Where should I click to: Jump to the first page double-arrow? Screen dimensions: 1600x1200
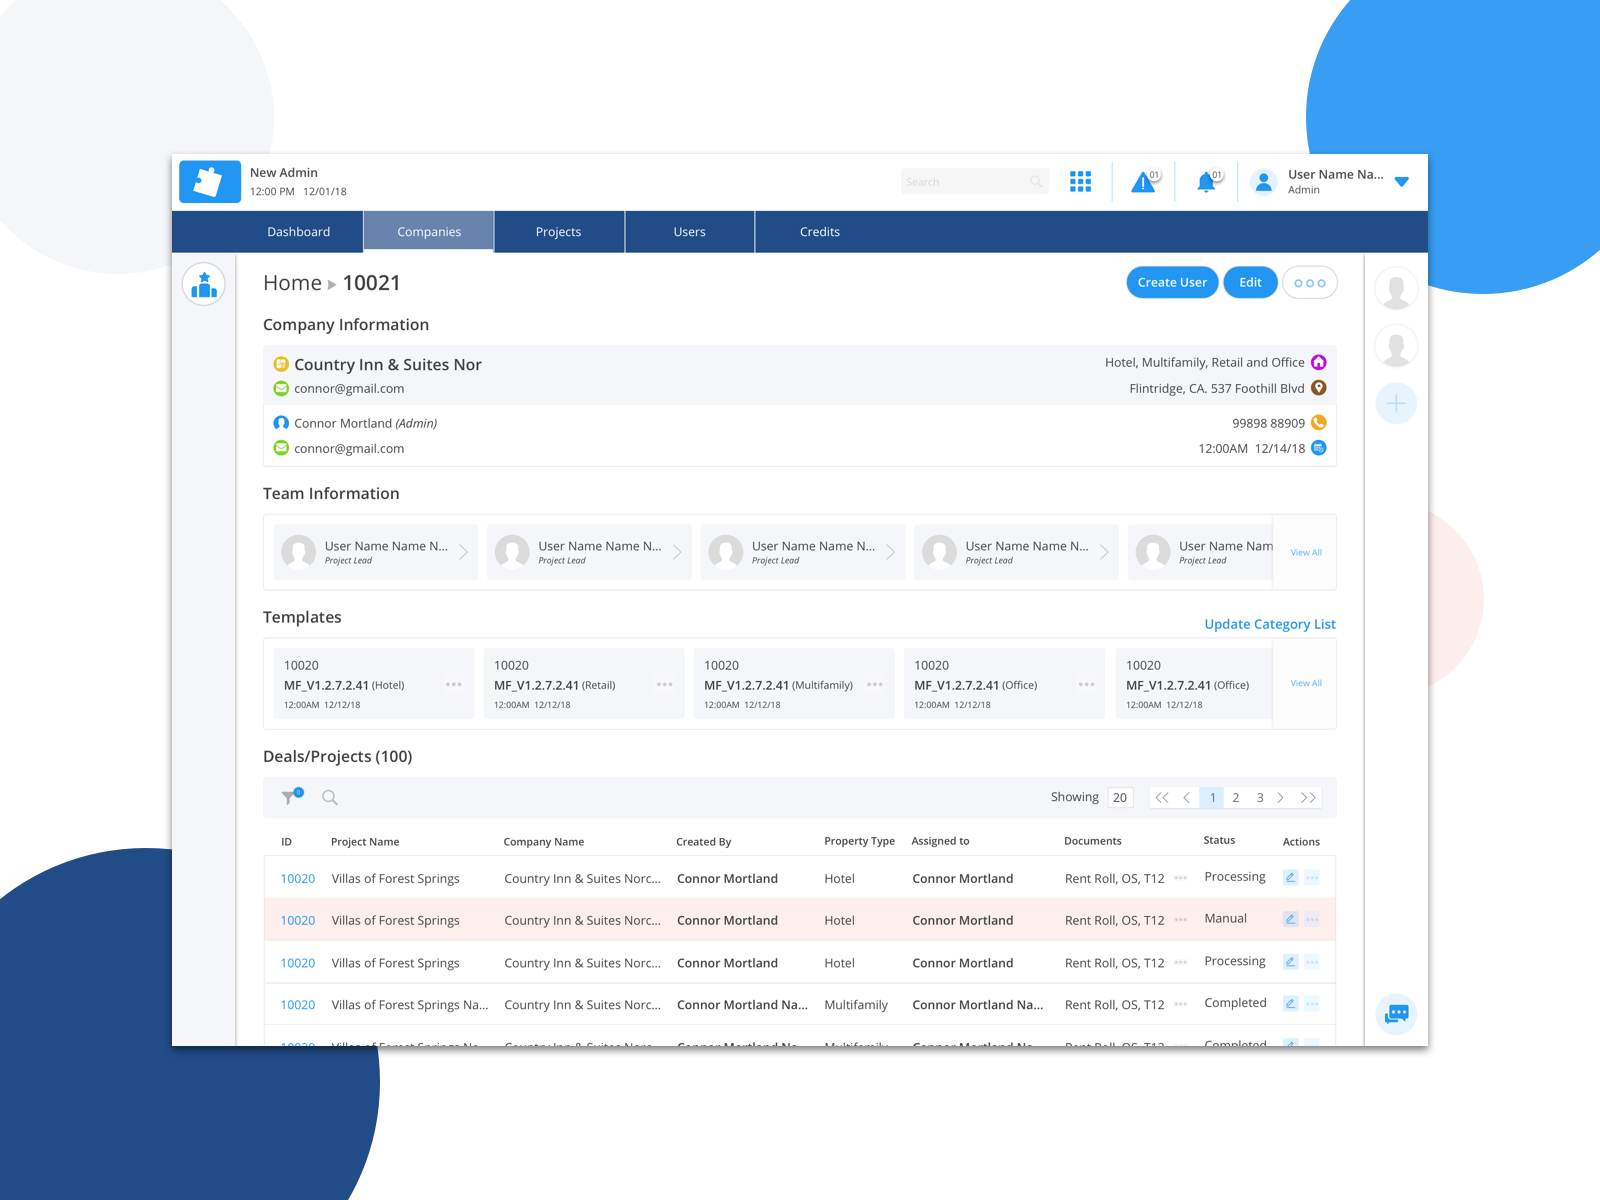[x=1162, y=798]
